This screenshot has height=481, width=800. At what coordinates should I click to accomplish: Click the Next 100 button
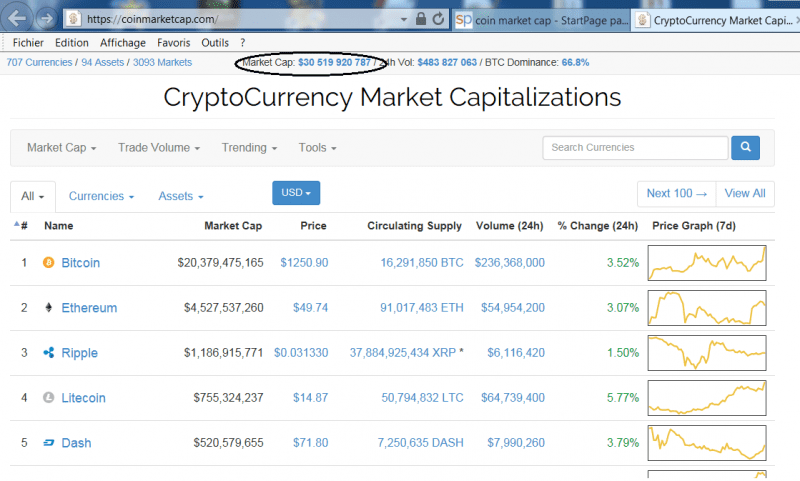click(x=677, y=193)
